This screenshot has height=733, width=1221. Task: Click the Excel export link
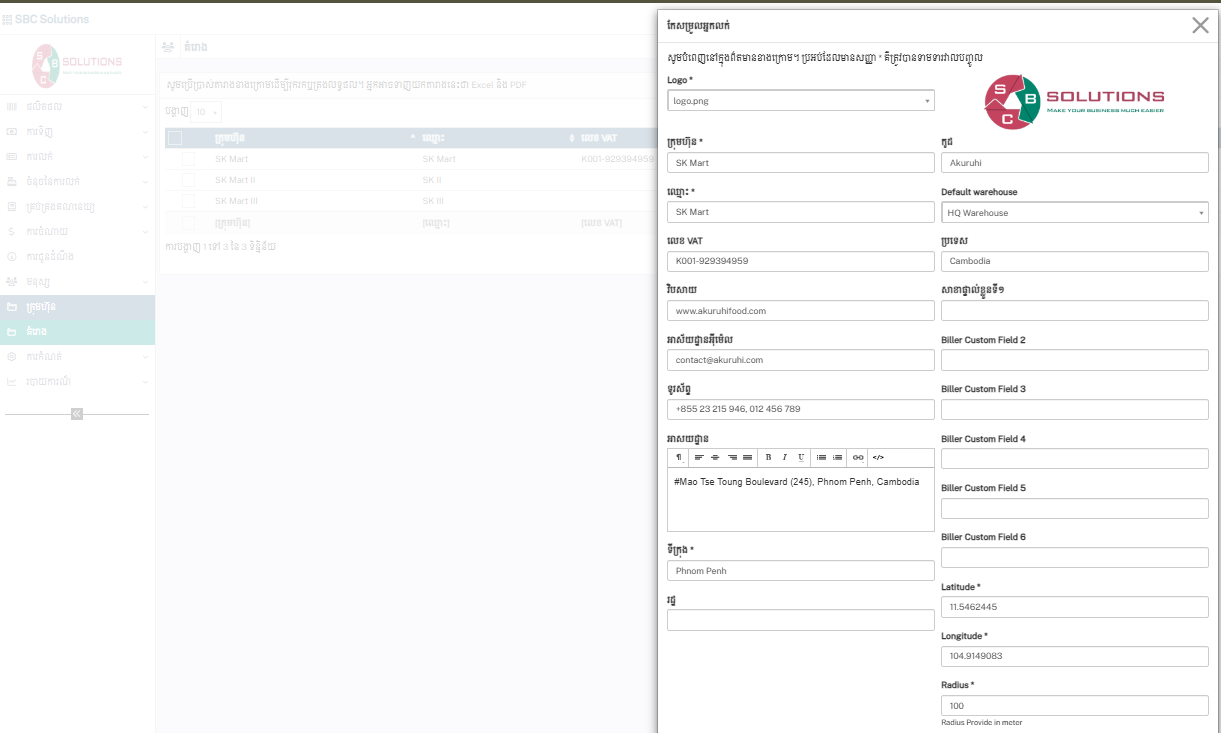point(483,85)
